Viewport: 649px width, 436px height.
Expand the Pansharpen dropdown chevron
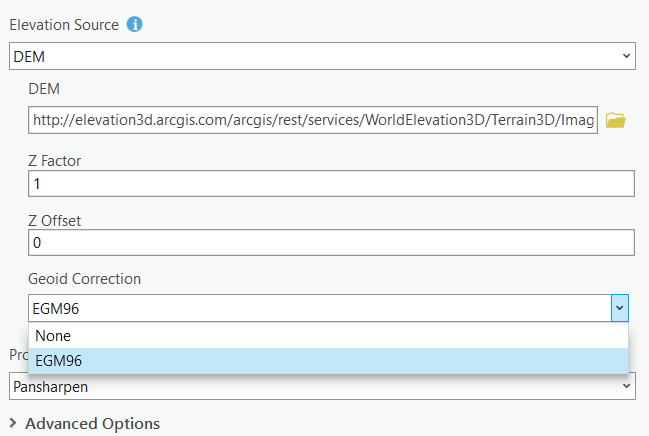[x=626, y=385]
